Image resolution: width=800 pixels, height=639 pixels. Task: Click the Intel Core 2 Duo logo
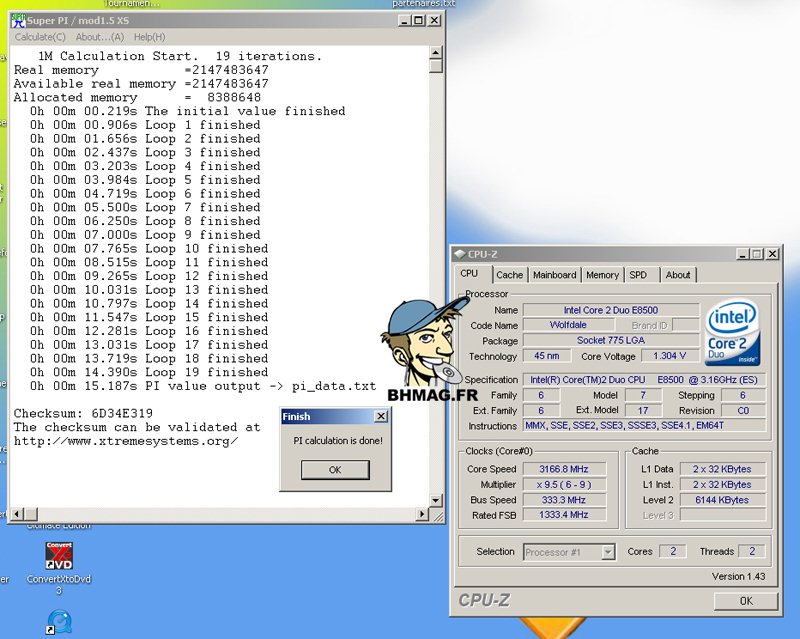click(732, 333)
